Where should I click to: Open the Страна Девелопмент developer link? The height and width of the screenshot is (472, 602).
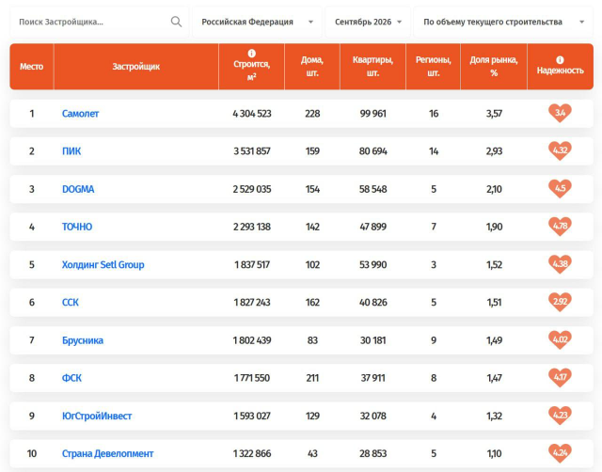(x=108, y=454)
